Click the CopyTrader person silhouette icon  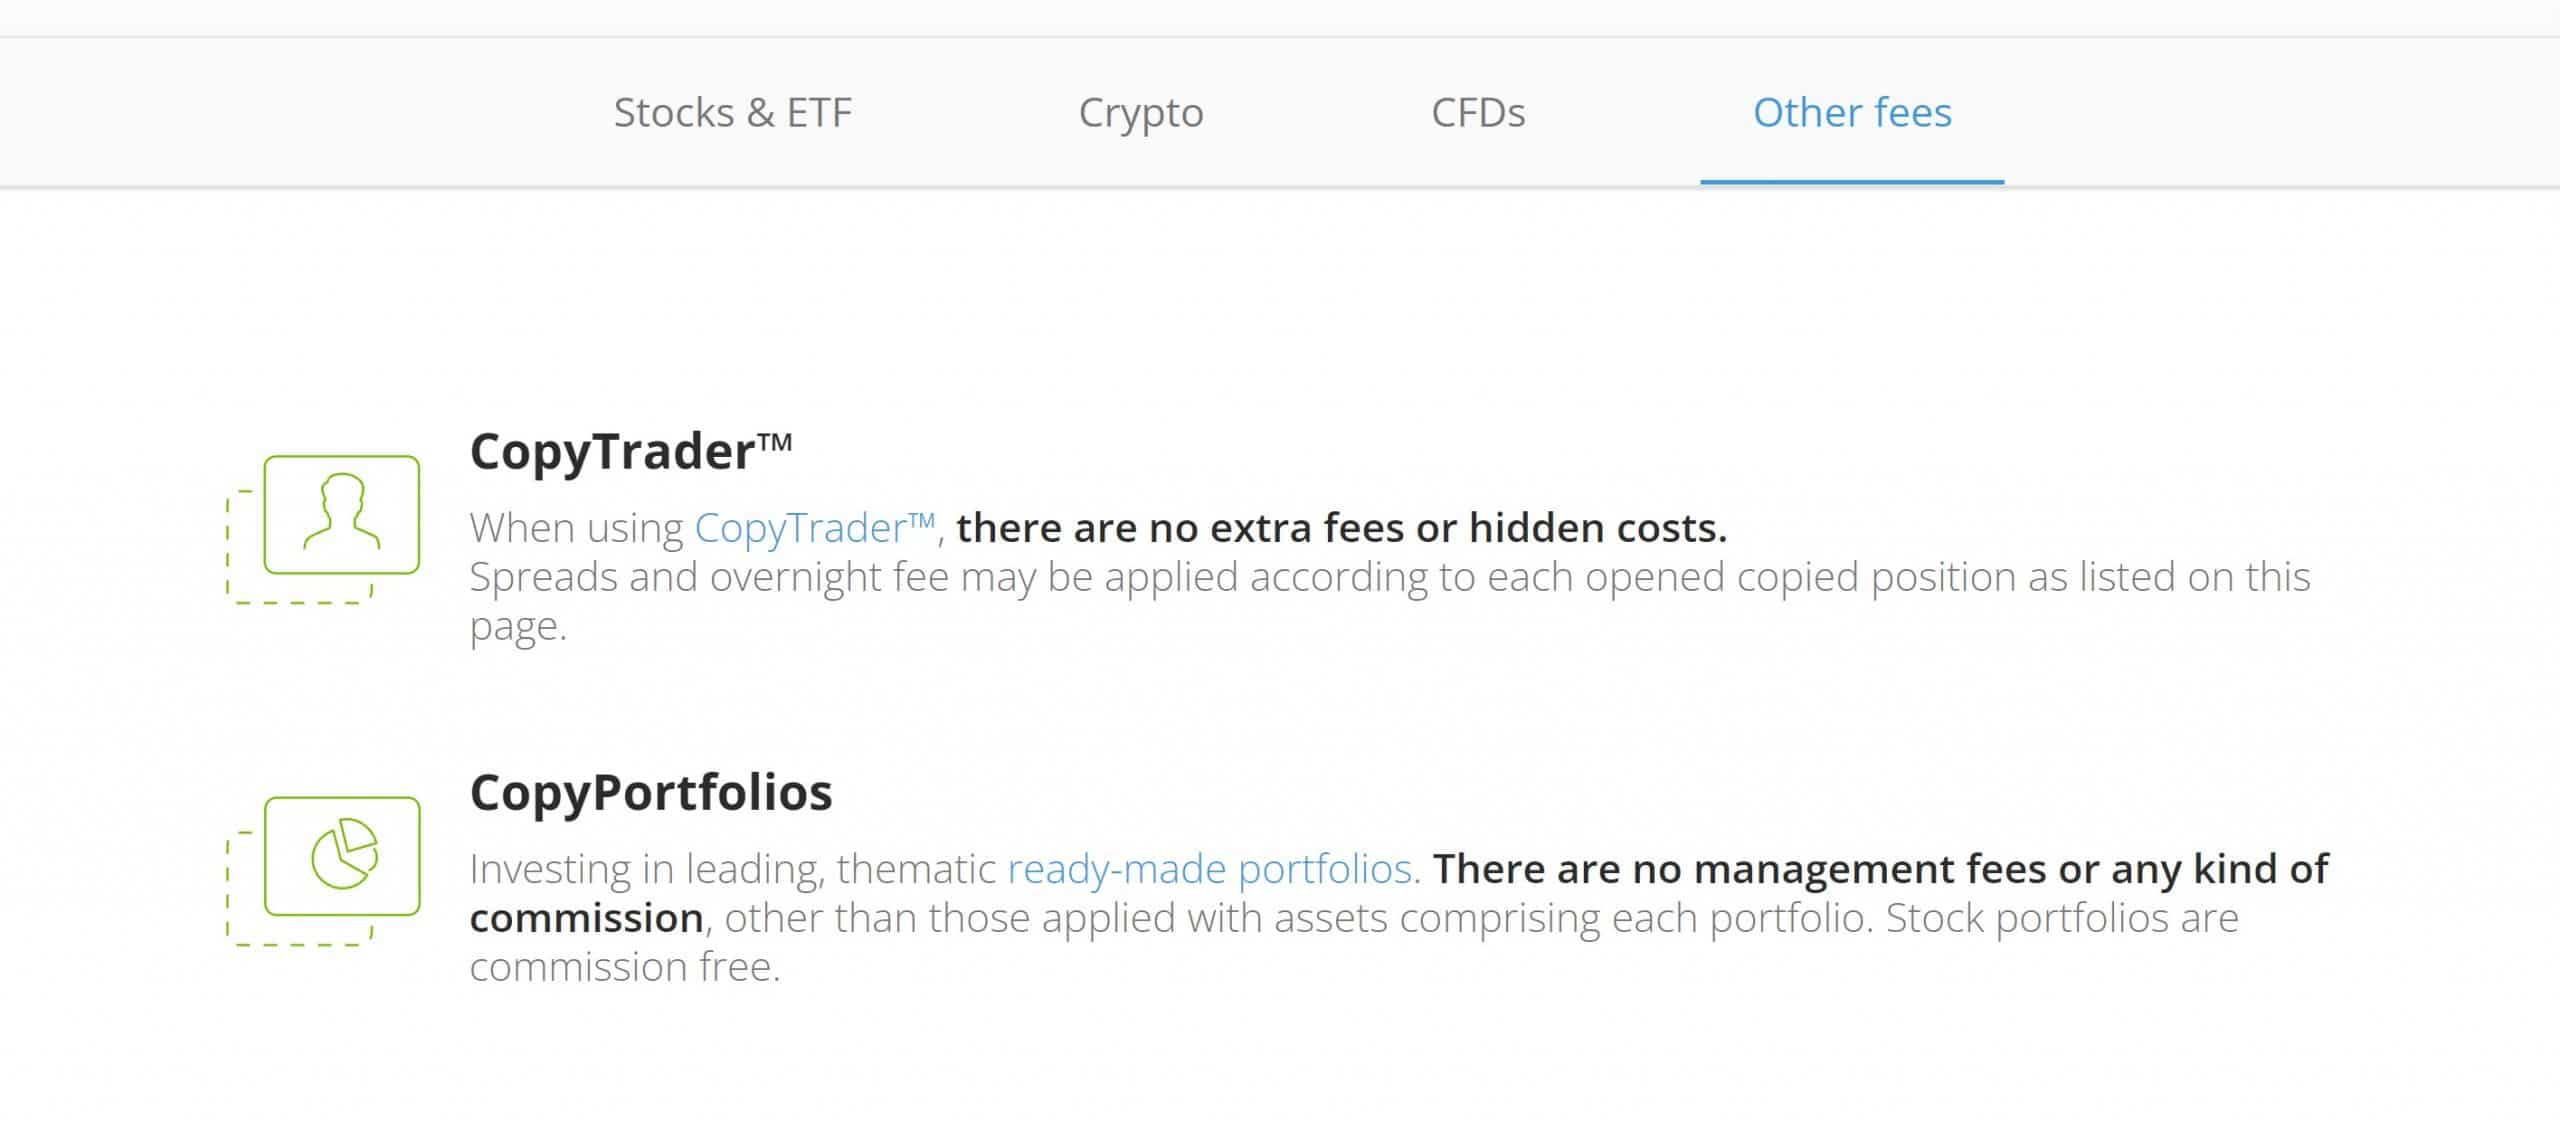click(x=342, y=513)
